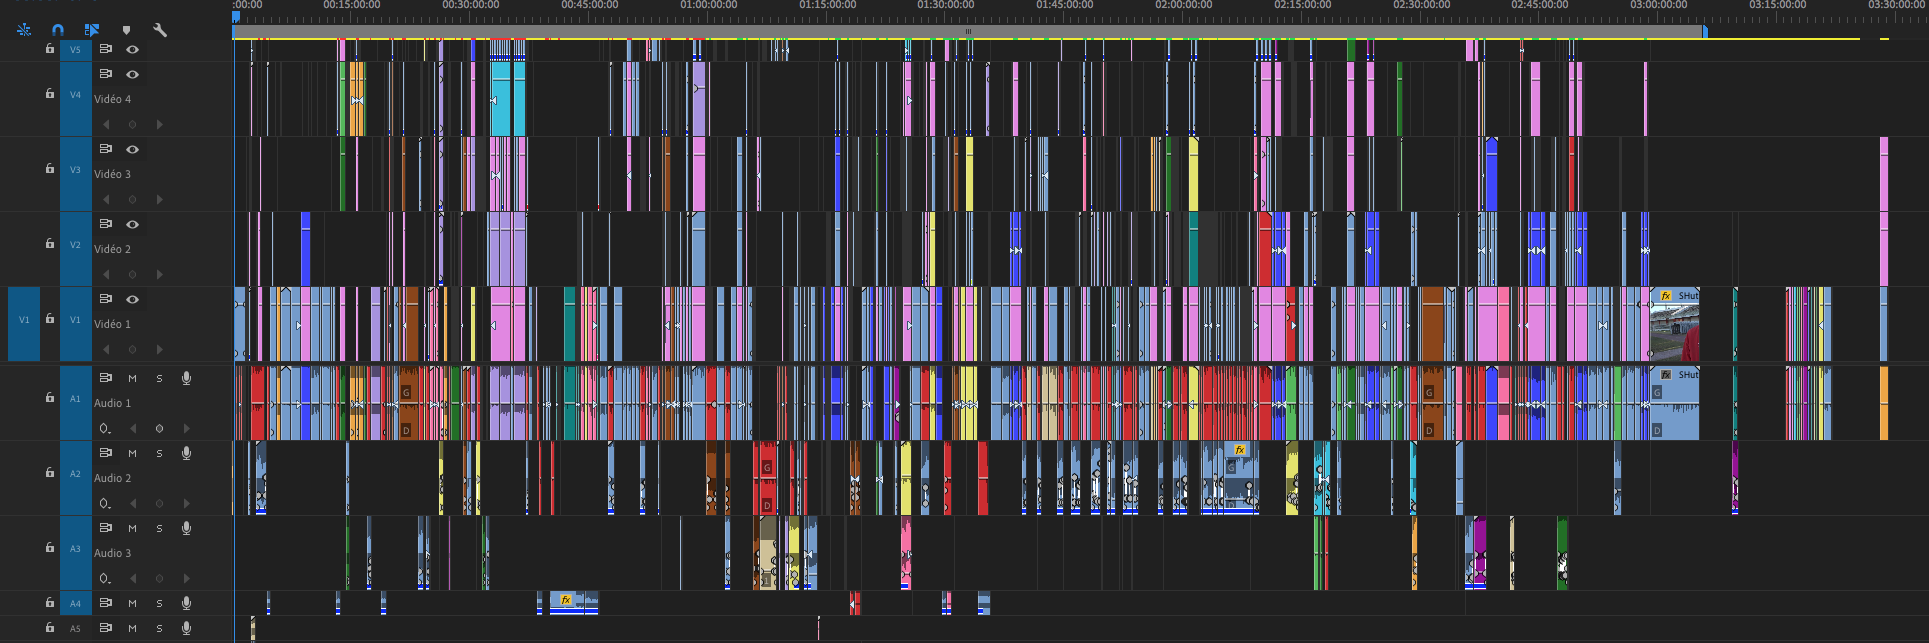Select the V1 source patching indicator
This screenshot has height=643, width=1929.
(24, 324)
